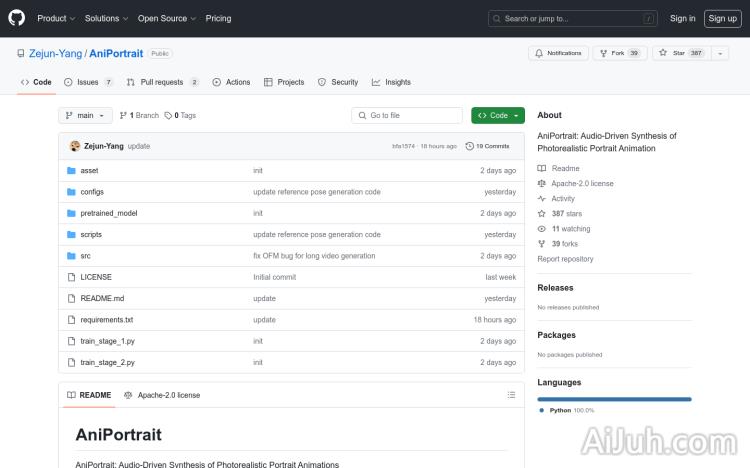Show the Apache-2.0 license tab

[162, 395]
